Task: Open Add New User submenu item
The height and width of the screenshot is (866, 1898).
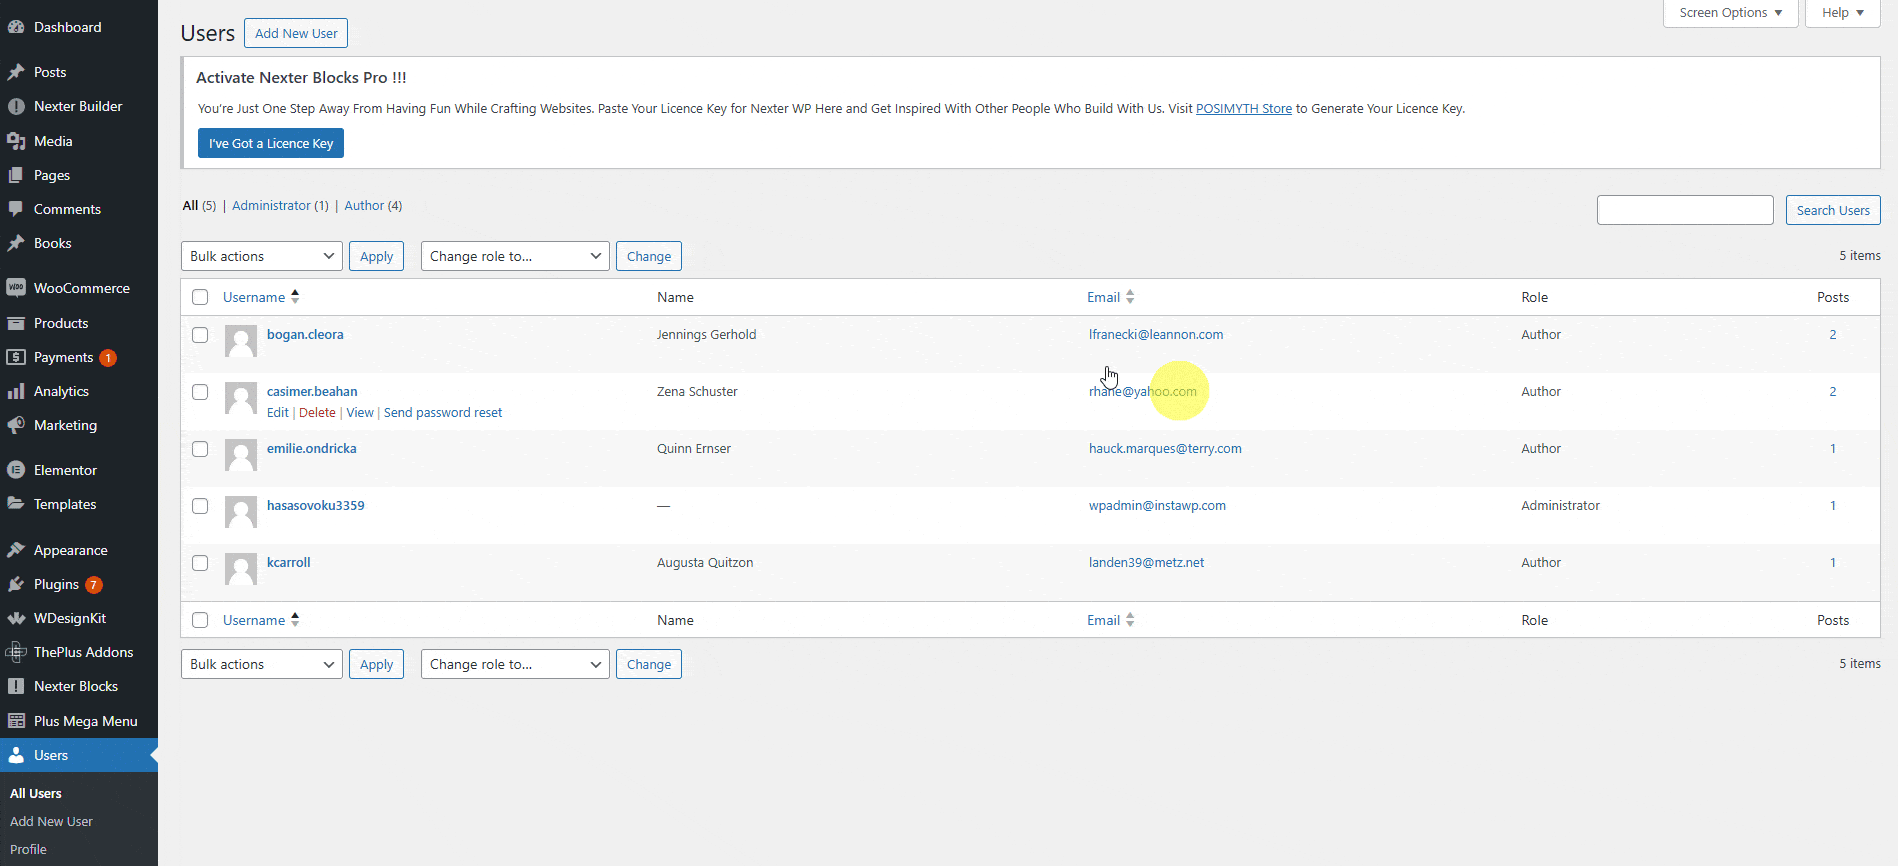Action: pyautogui.click(x=51, y=821)
